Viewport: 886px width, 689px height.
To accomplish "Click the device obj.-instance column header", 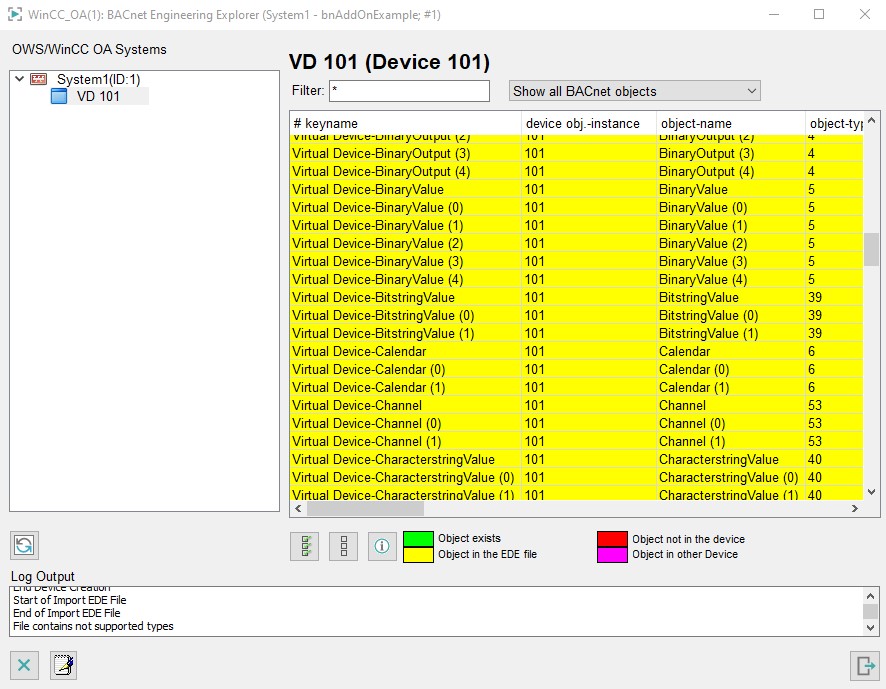I will click(588, 123).
